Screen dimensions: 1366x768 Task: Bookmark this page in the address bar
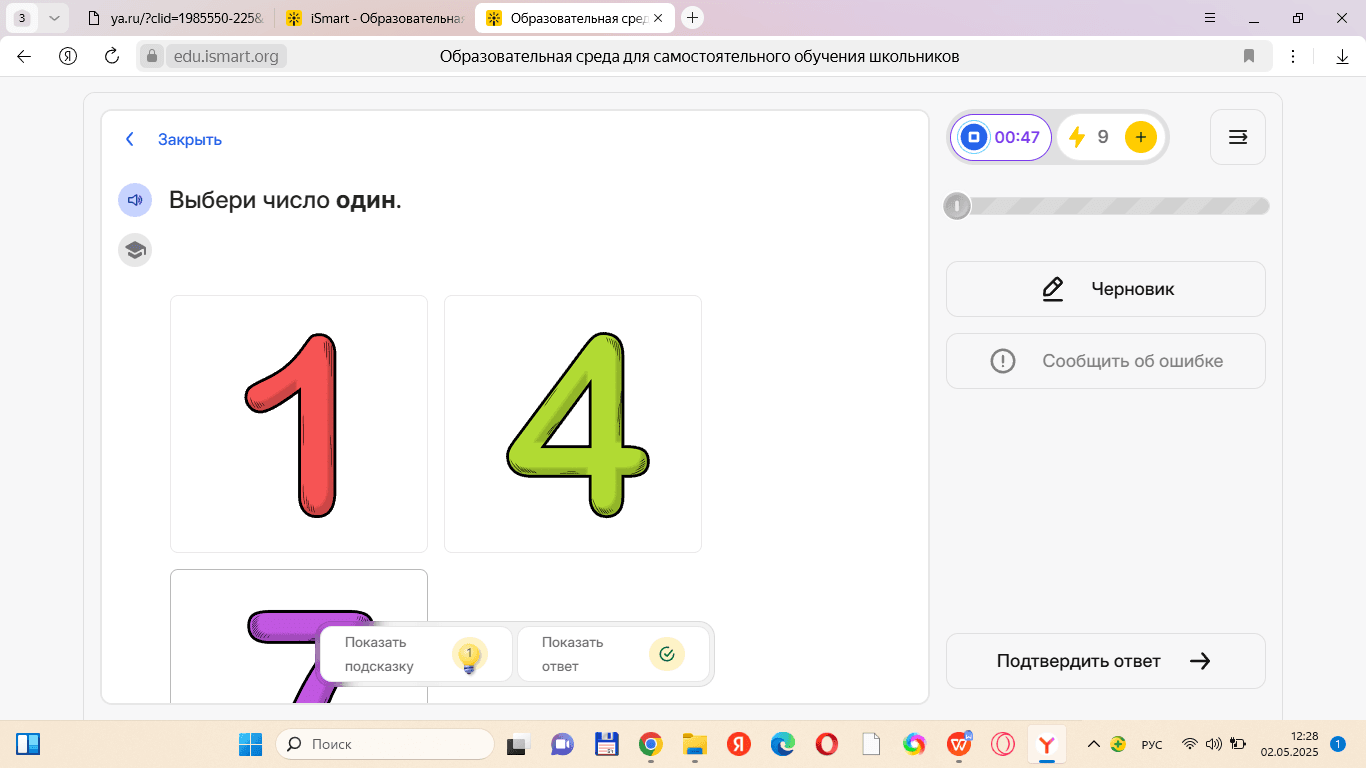click(x=1249, y=57)
